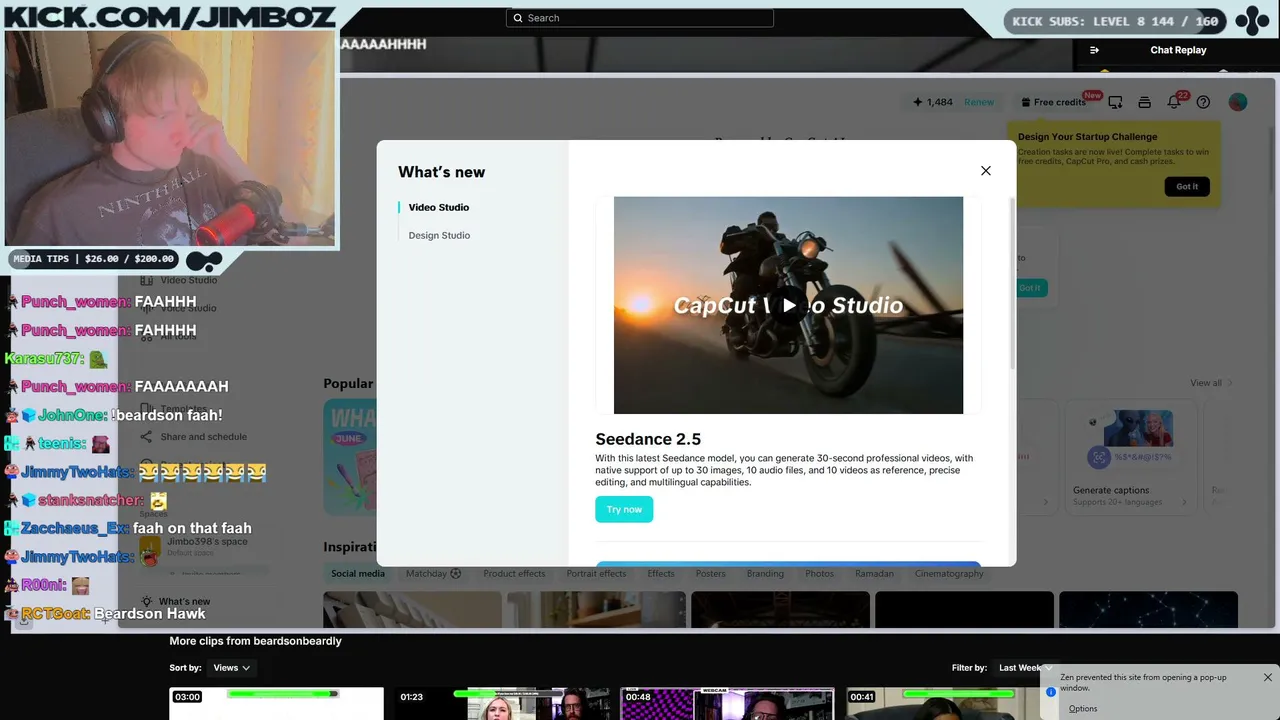The height and width of the screenshot is (720, 1280).
Task: Open notifications bell with 22 badge
Action: pos(1174,102)
